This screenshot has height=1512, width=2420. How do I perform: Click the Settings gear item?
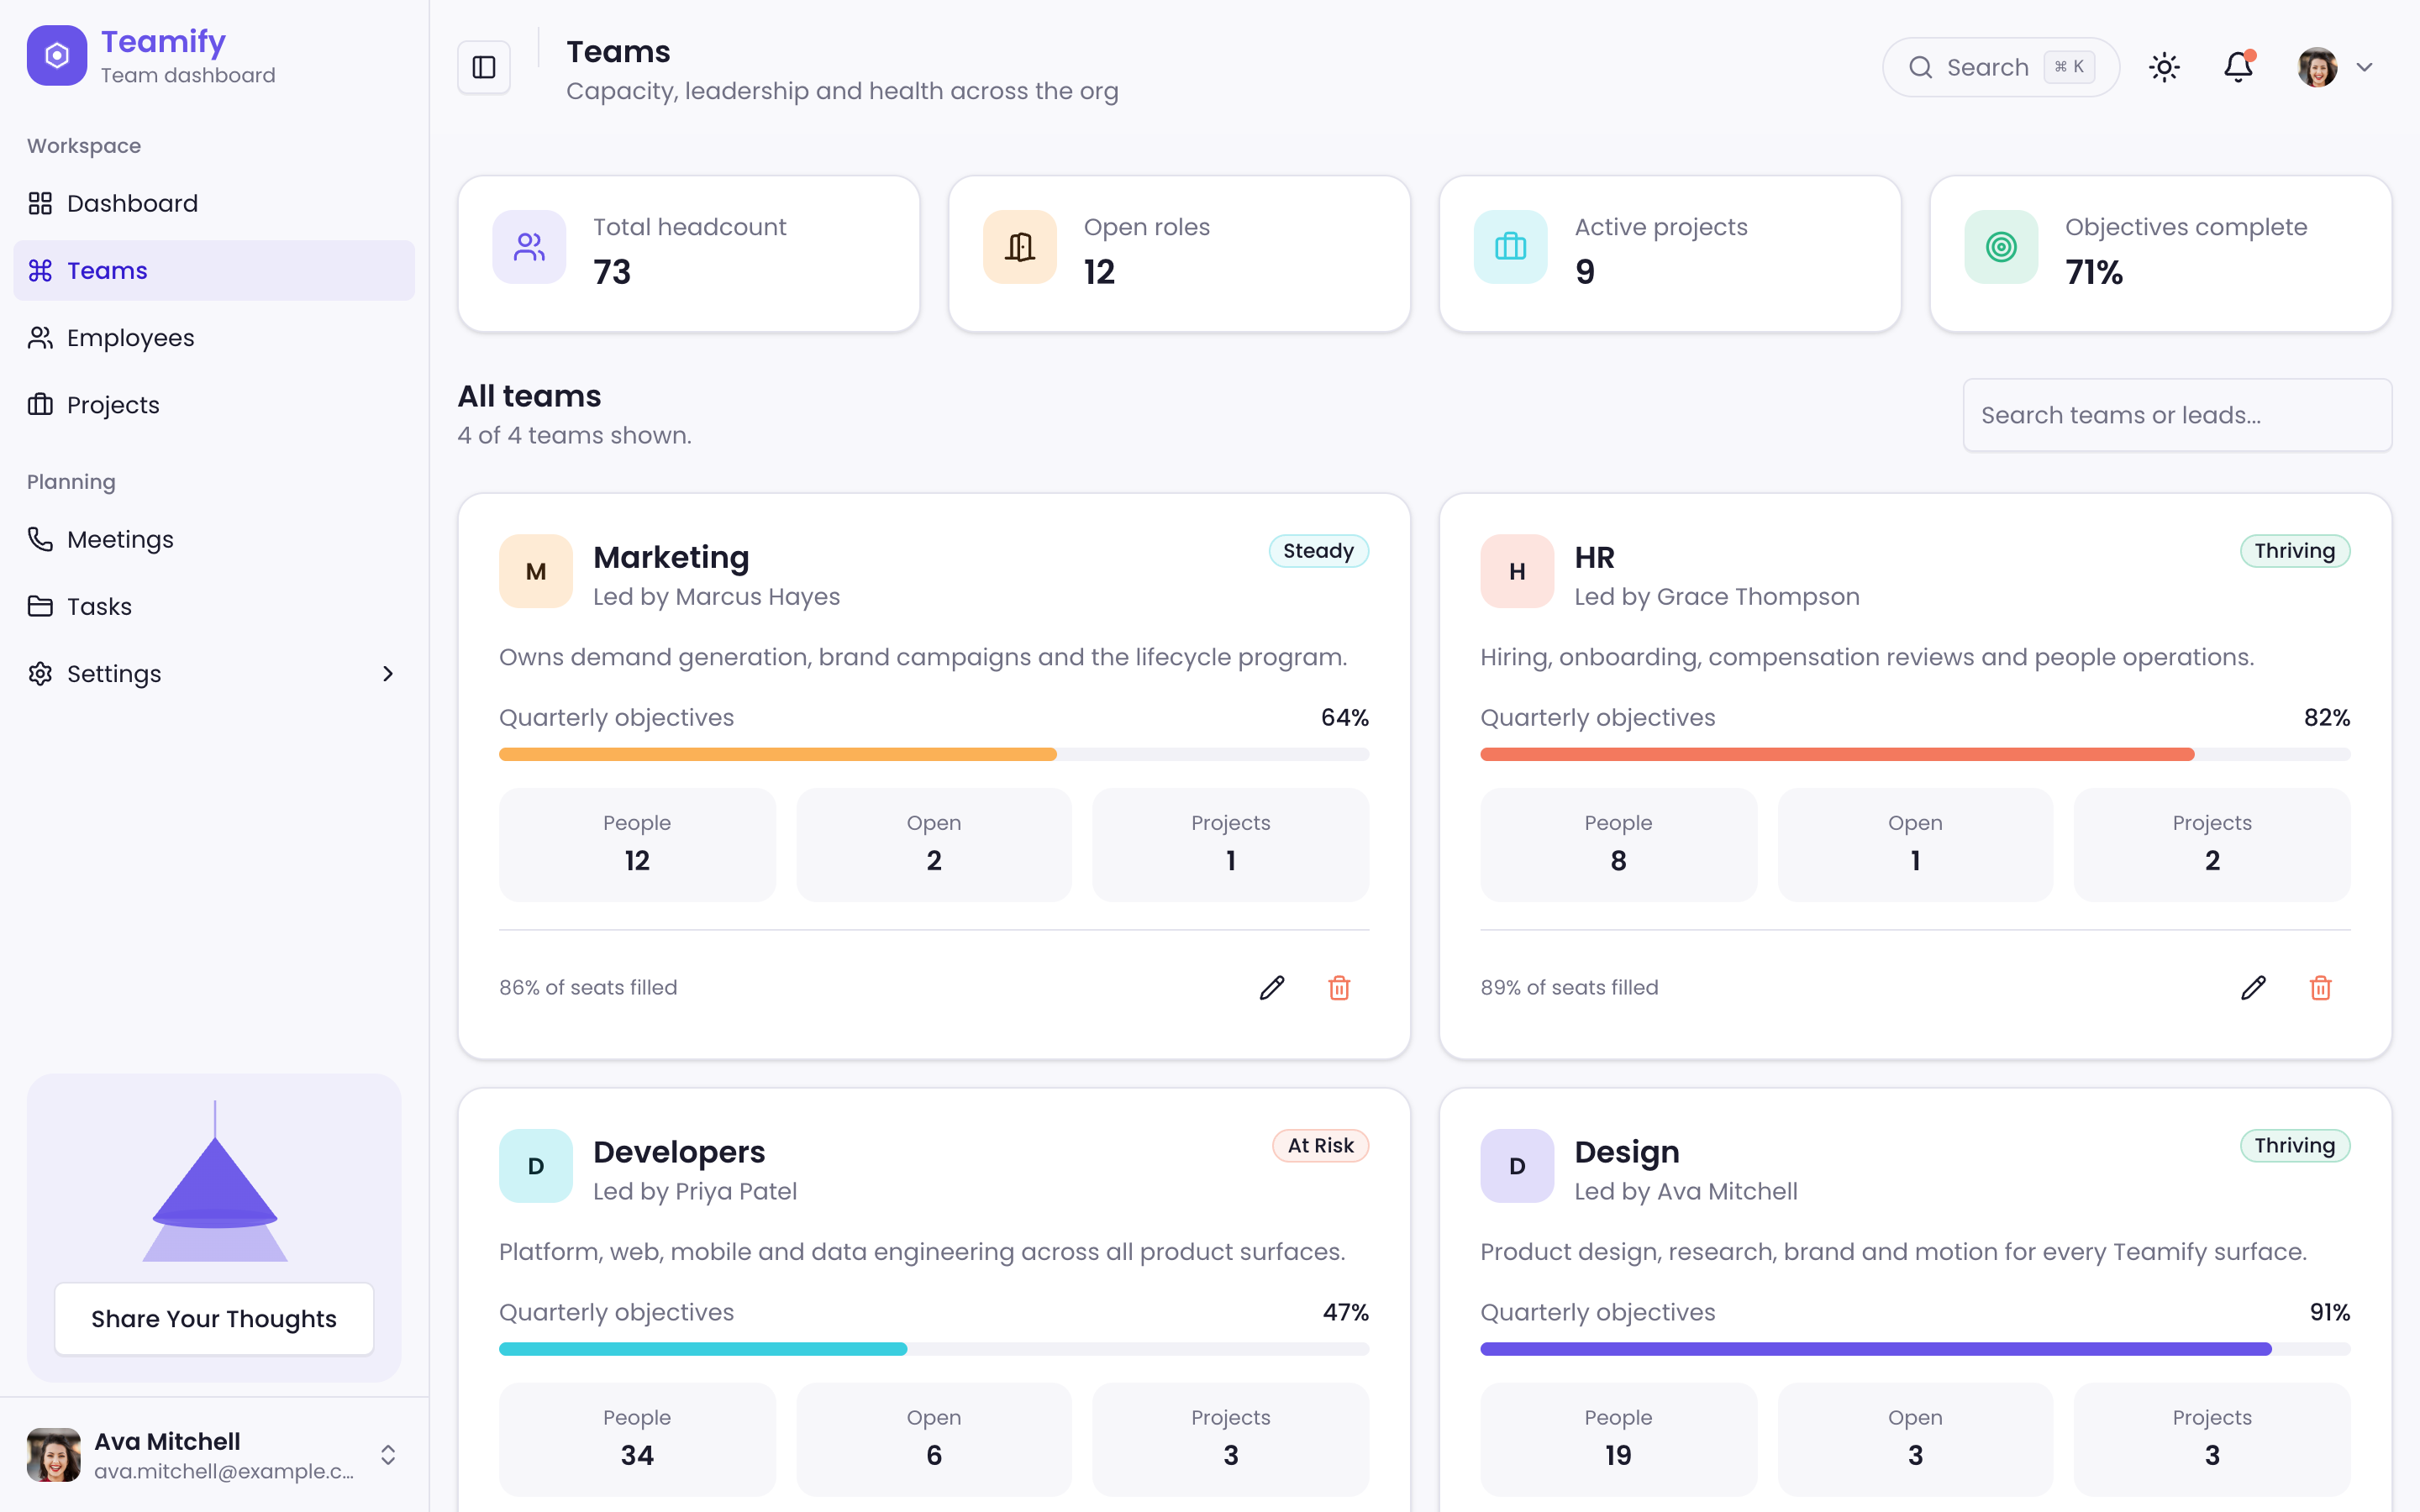214,674
